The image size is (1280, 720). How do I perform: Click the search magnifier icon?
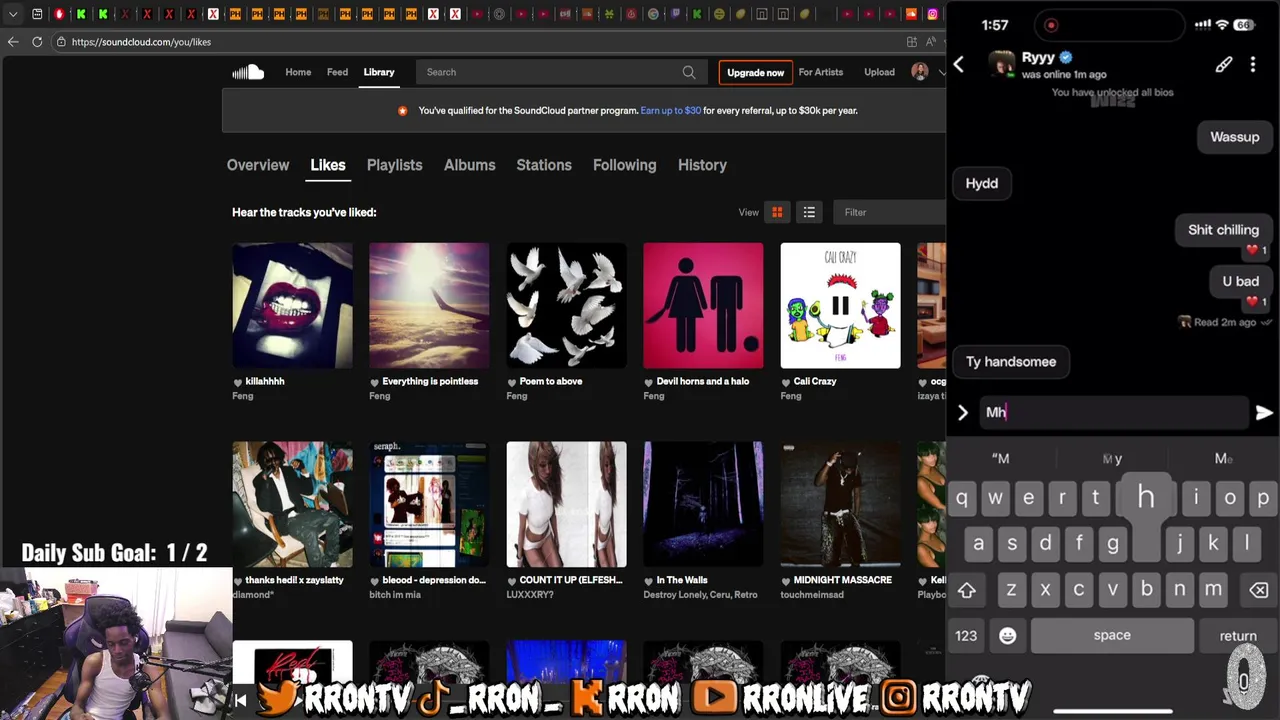[689, 72]
